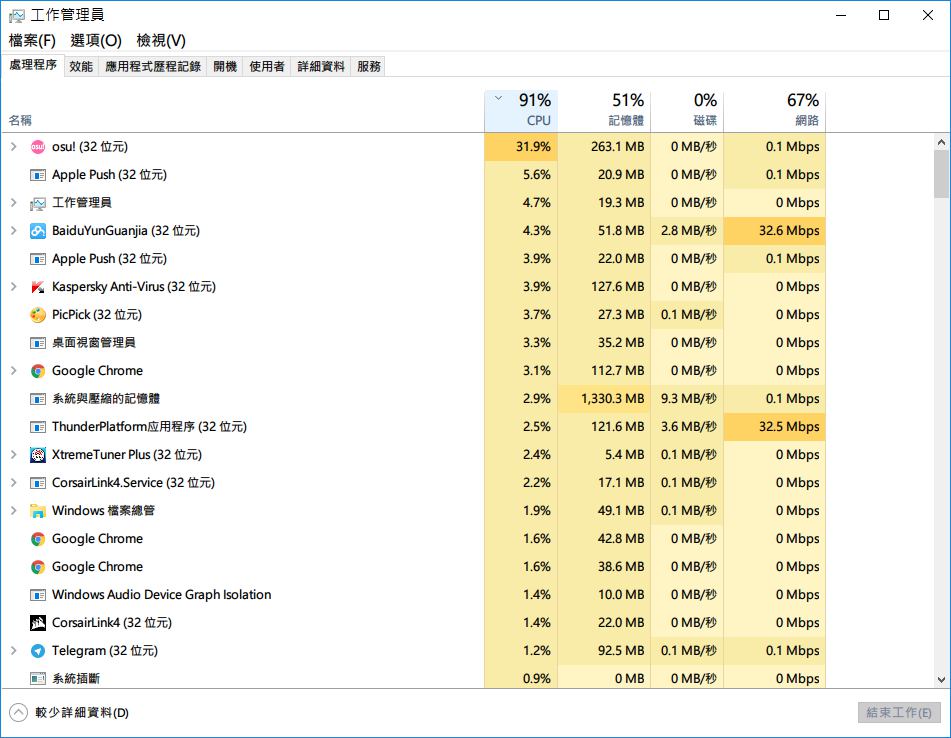The image size is (951, 738).
Task: Sort by the 名稱 column header
Action: (243, 110)
